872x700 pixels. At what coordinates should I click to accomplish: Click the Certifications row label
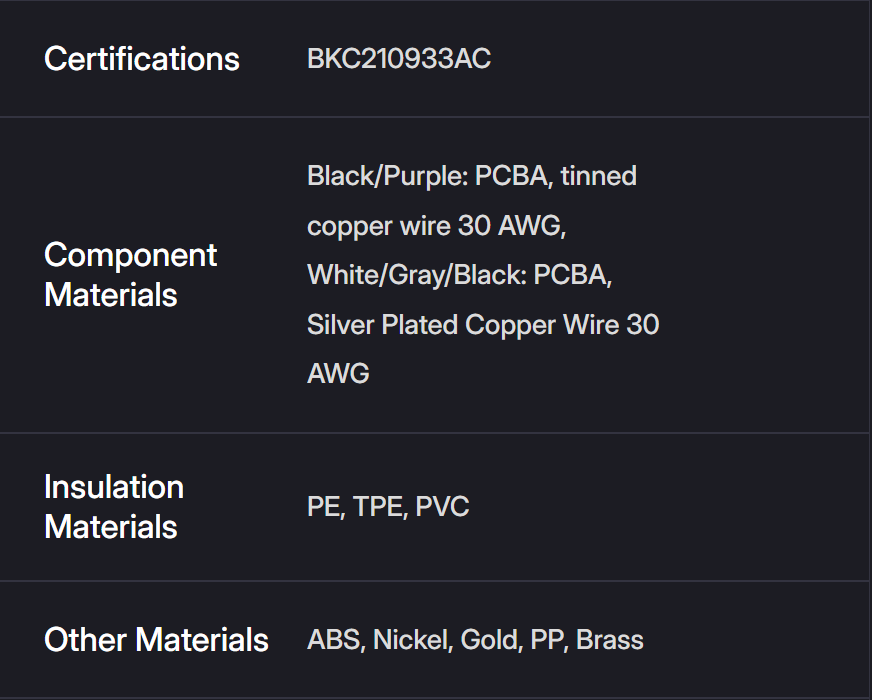[x=142, y=59]
